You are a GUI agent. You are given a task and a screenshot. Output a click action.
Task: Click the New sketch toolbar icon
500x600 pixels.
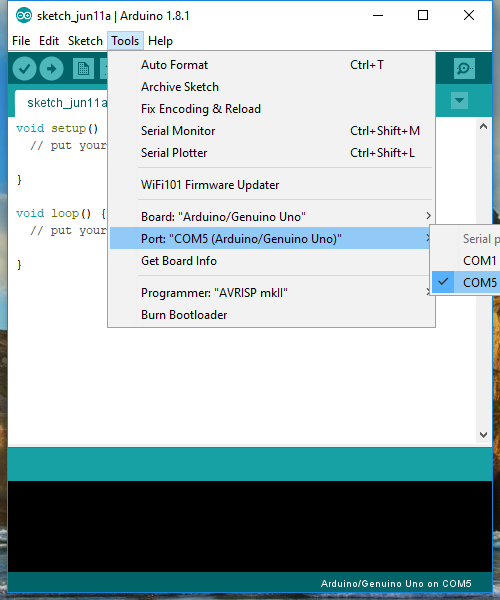pos(83,69)
